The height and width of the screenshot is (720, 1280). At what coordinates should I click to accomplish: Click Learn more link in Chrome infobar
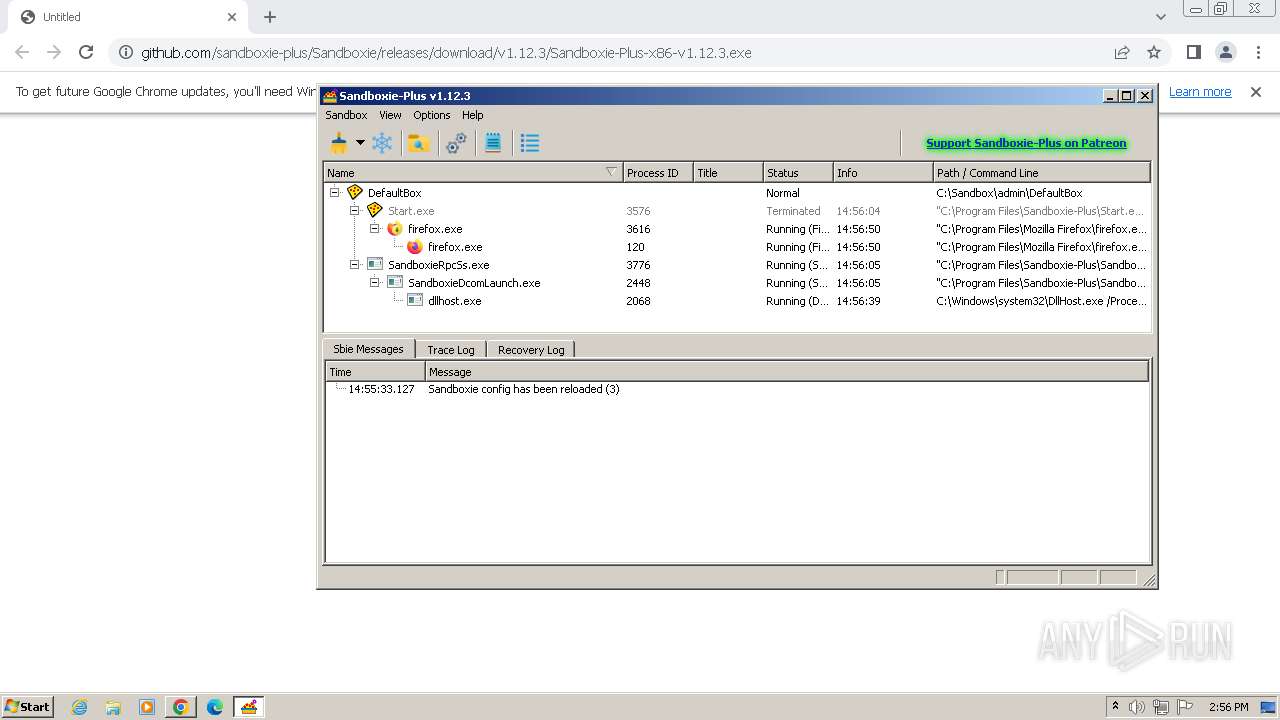[x=1200, y=92]
